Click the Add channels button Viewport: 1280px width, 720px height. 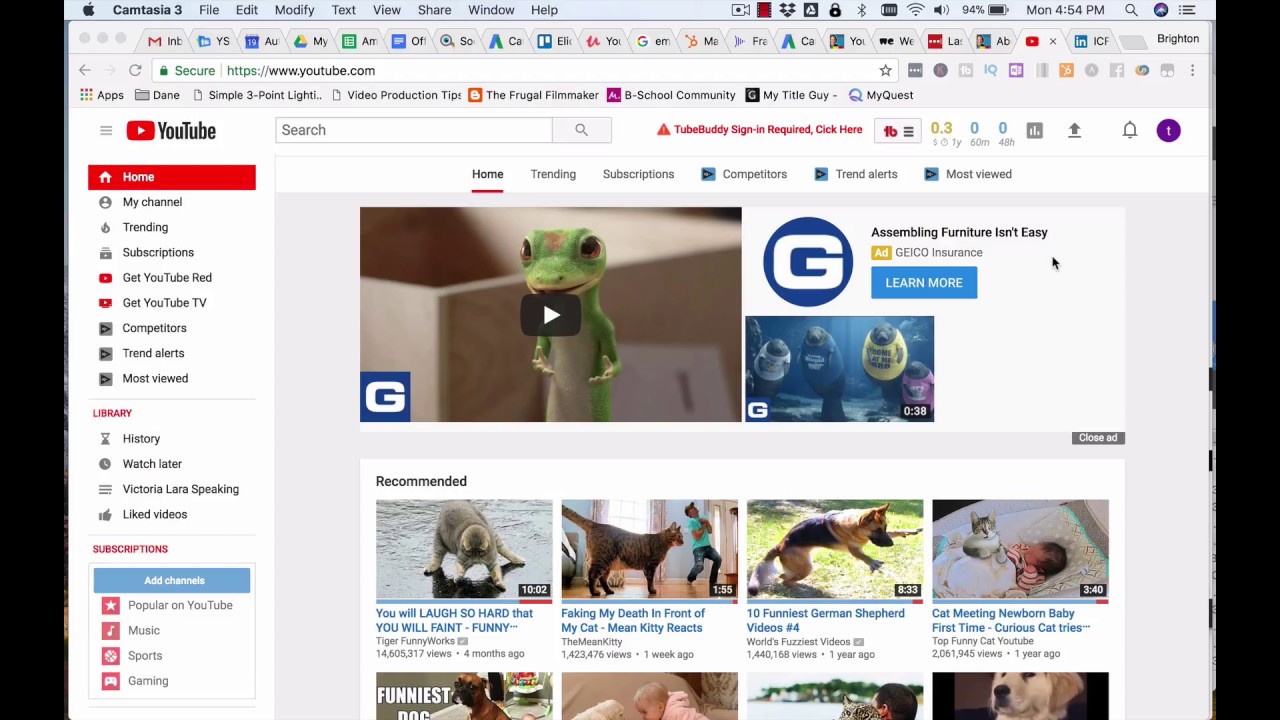172,580
